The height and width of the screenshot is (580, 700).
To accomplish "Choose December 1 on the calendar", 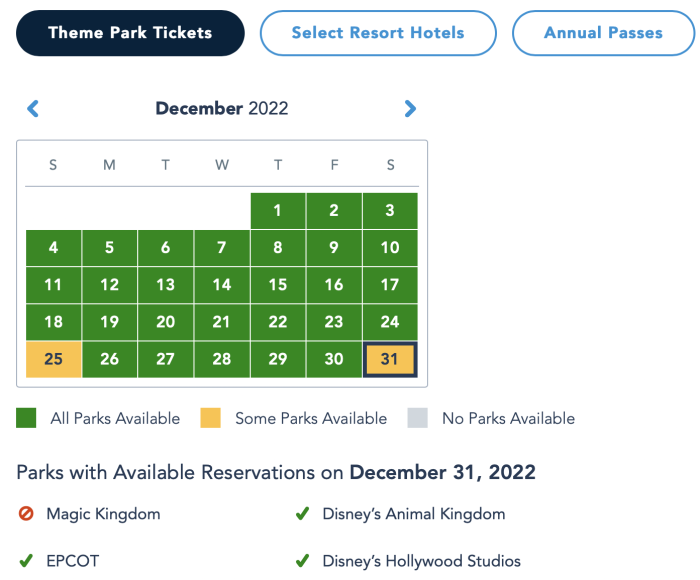I will click(x=278, y=211).
